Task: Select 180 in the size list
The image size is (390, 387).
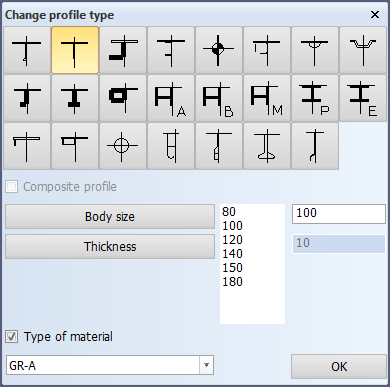Action: click(233, 282)
